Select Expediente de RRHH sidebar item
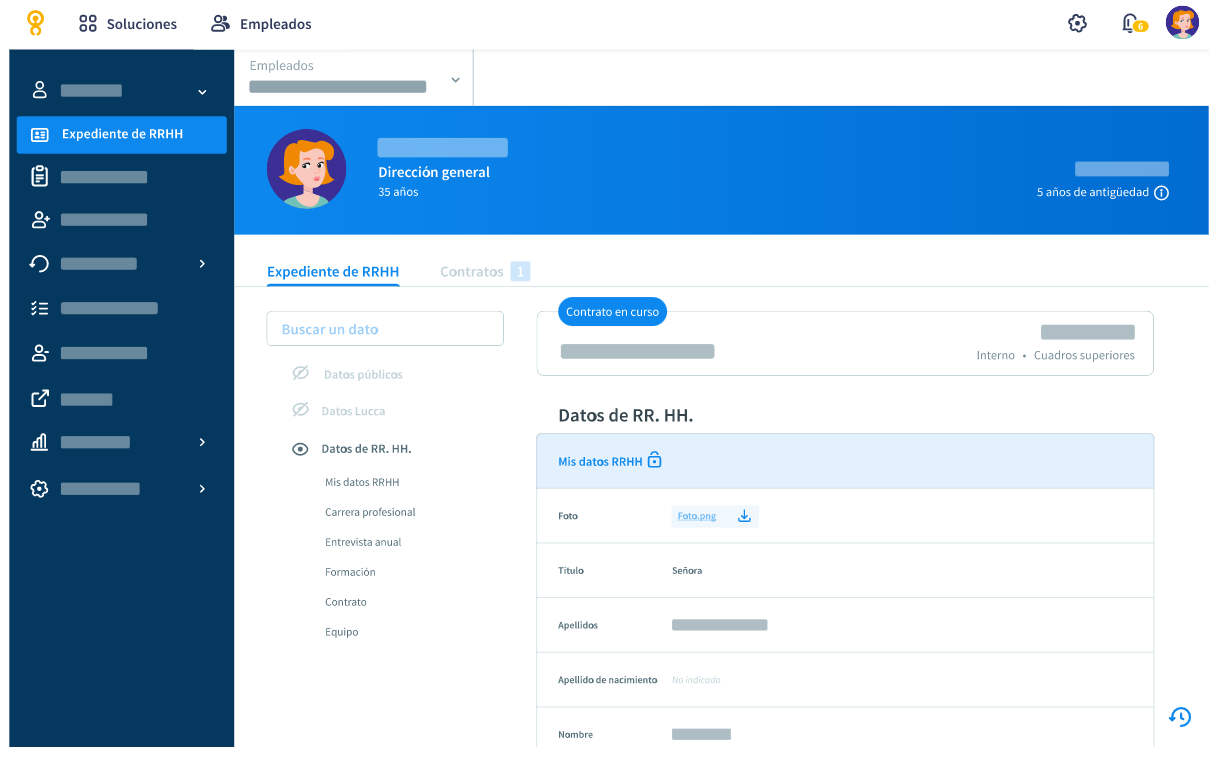Screen dimensions: 1218x758 122,134
